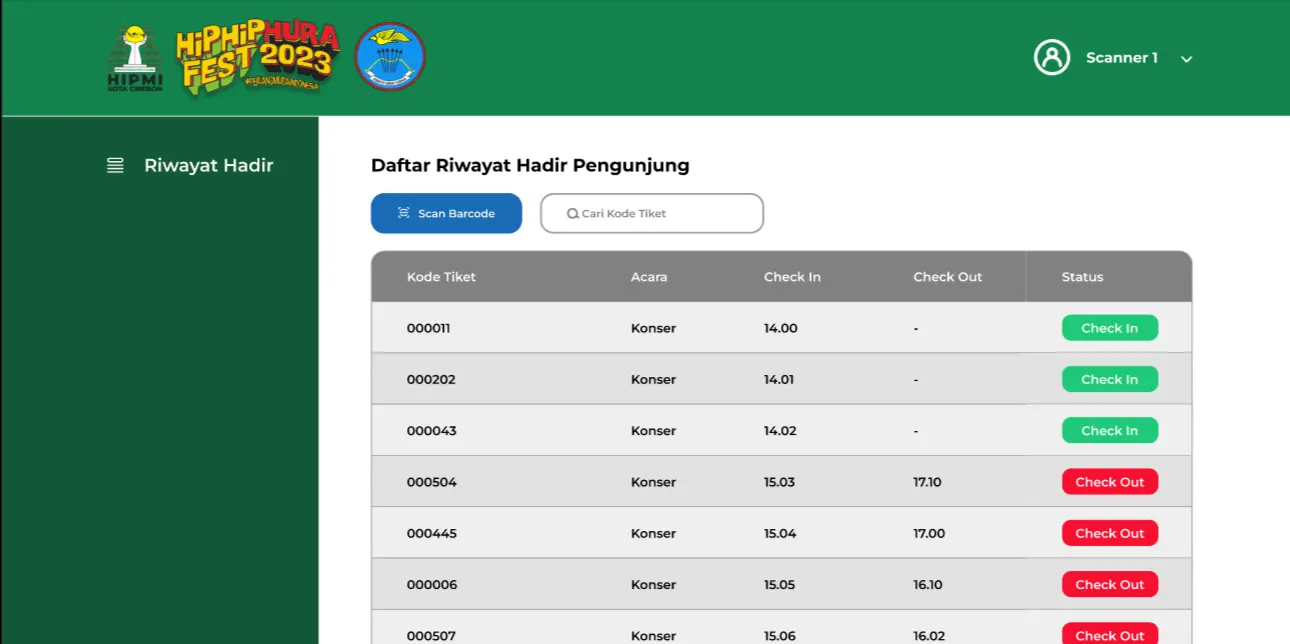This screenshot has width=1290, height=644.
Task: Click the Acara column header
Action: tap(649, 277)
